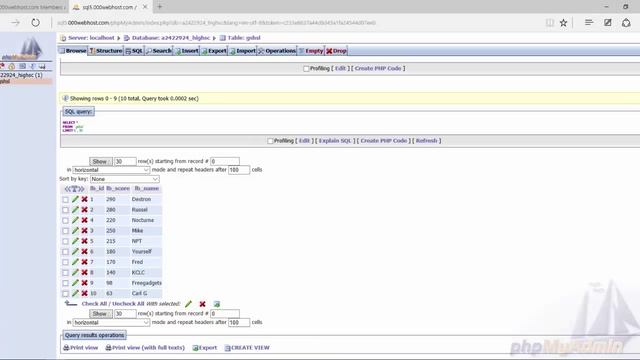Click lower repeat headers cells field
The width and height of the screenshot is (640, 360).
(239, 322)
